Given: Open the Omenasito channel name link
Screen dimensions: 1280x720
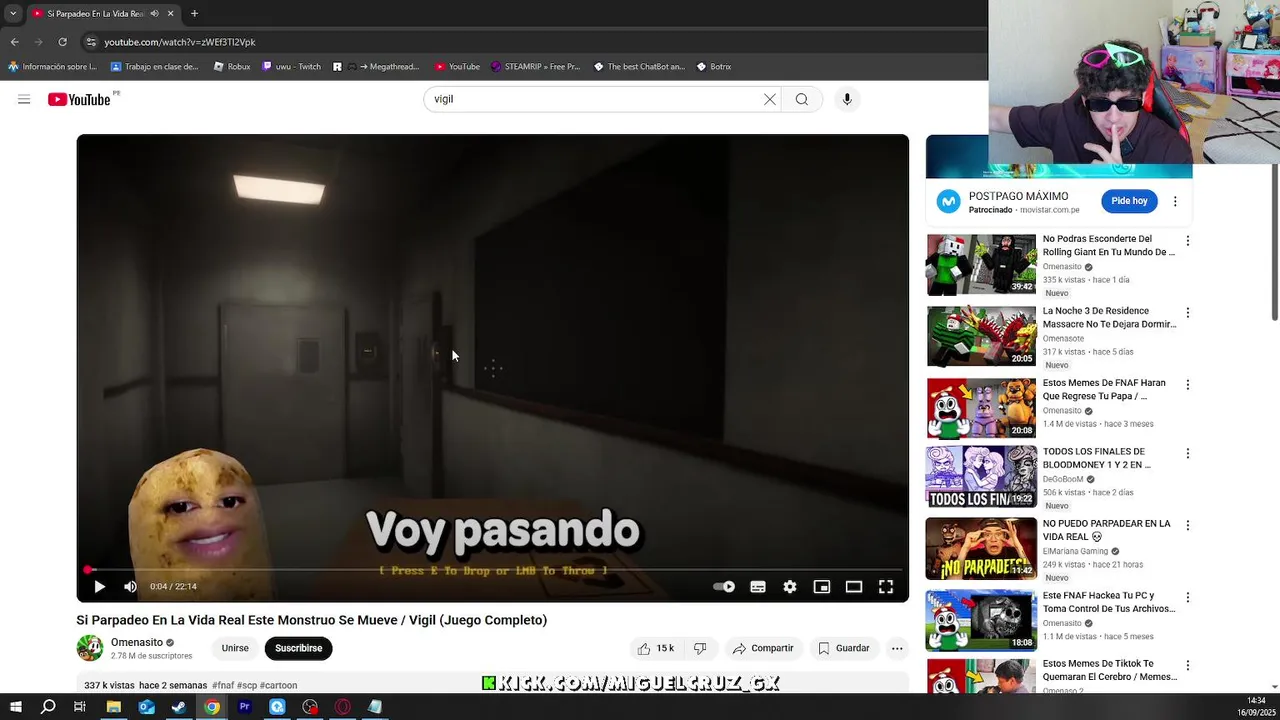Looking at the screenshot, I should coord(137,642).
